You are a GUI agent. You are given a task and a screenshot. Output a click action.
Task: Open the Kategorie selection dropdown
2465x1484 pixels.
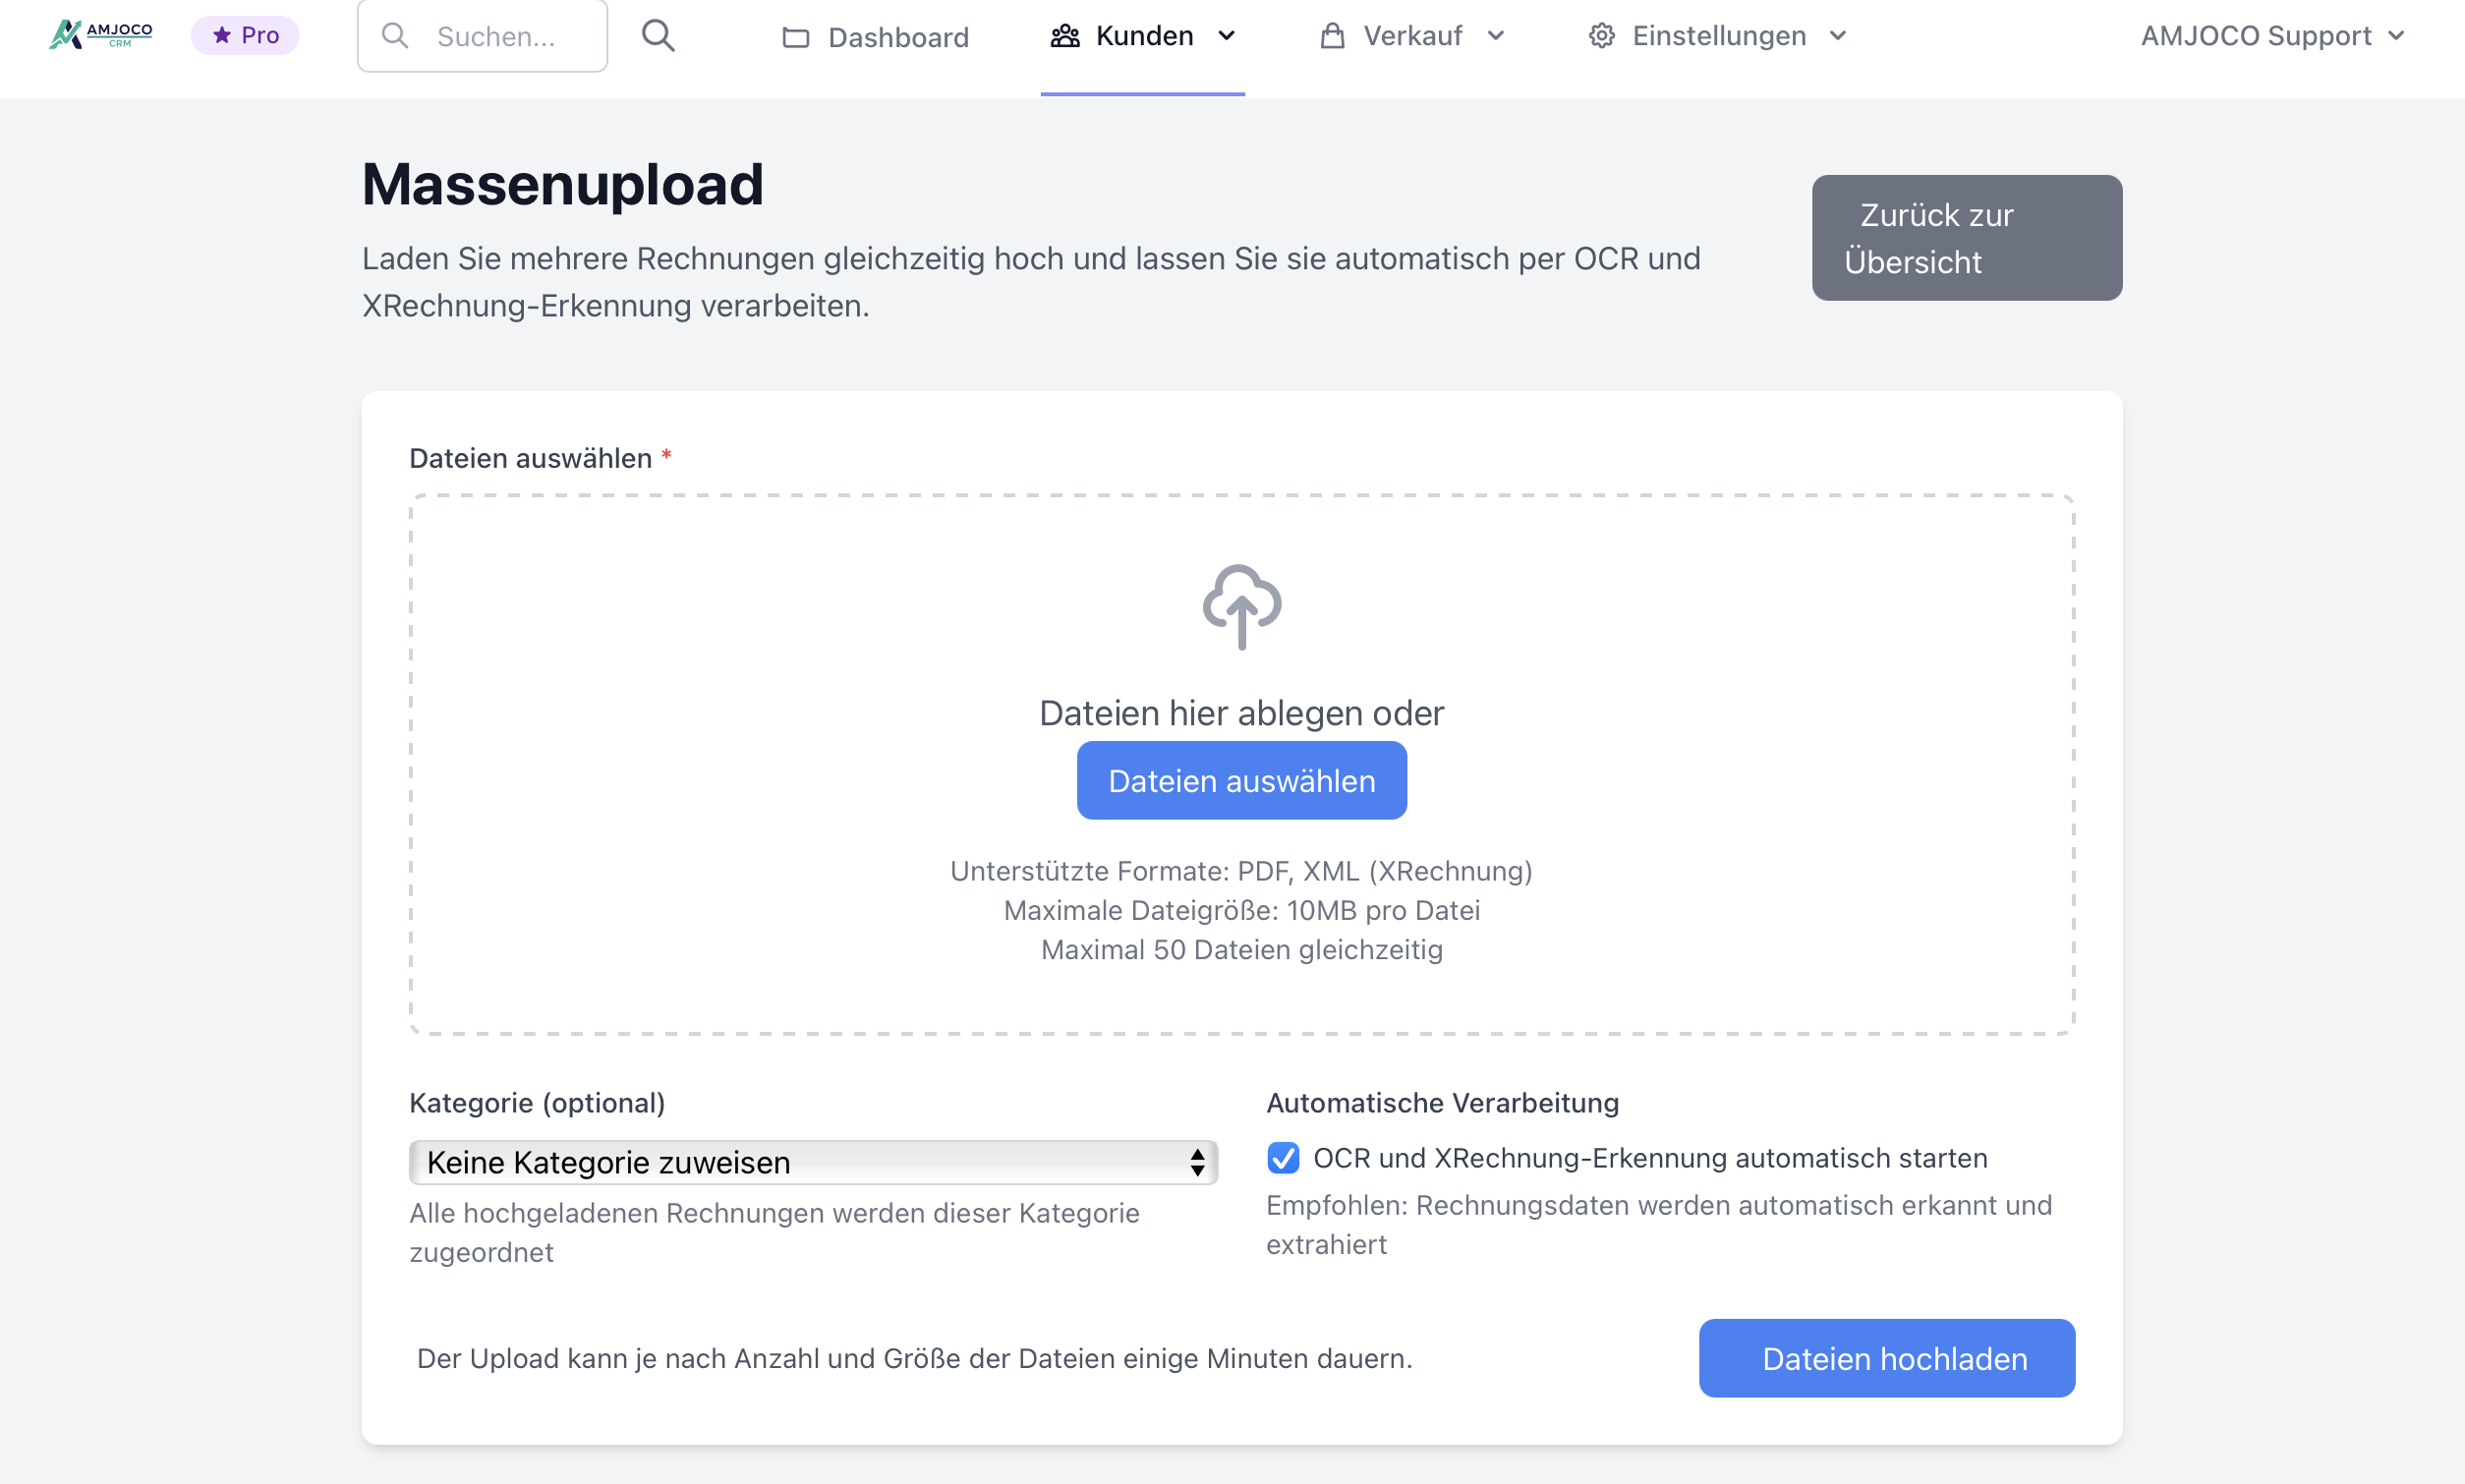click(x=813, y=1162)
